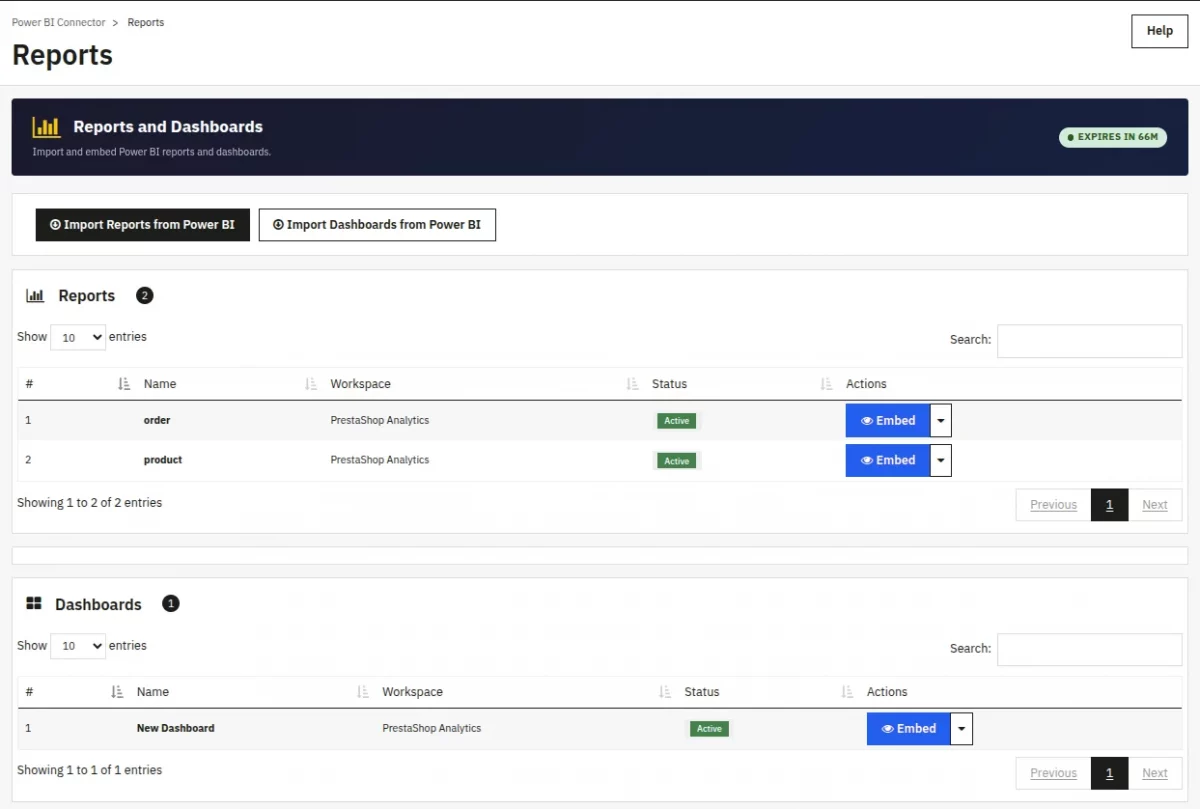
Task: Embed the order report
Action: [888, 421]
